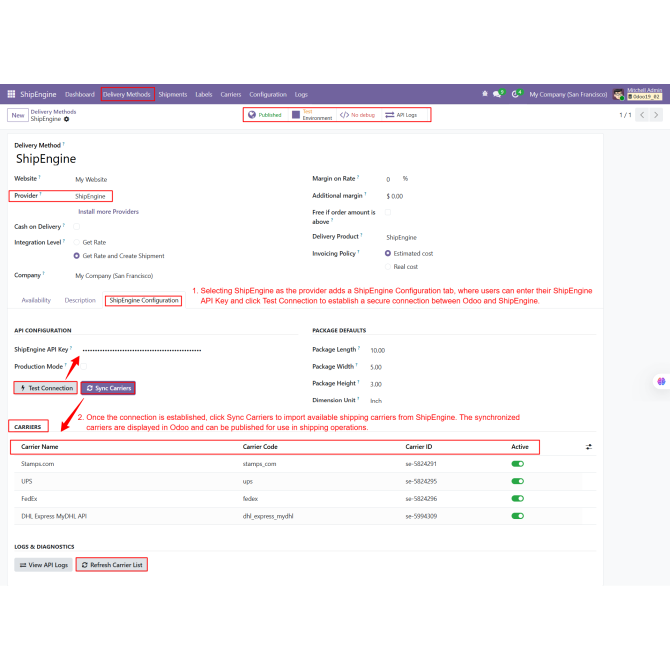This screenshot has width=670, height=670.
Task: Click the New record button
Action: [x=18, y=115]
